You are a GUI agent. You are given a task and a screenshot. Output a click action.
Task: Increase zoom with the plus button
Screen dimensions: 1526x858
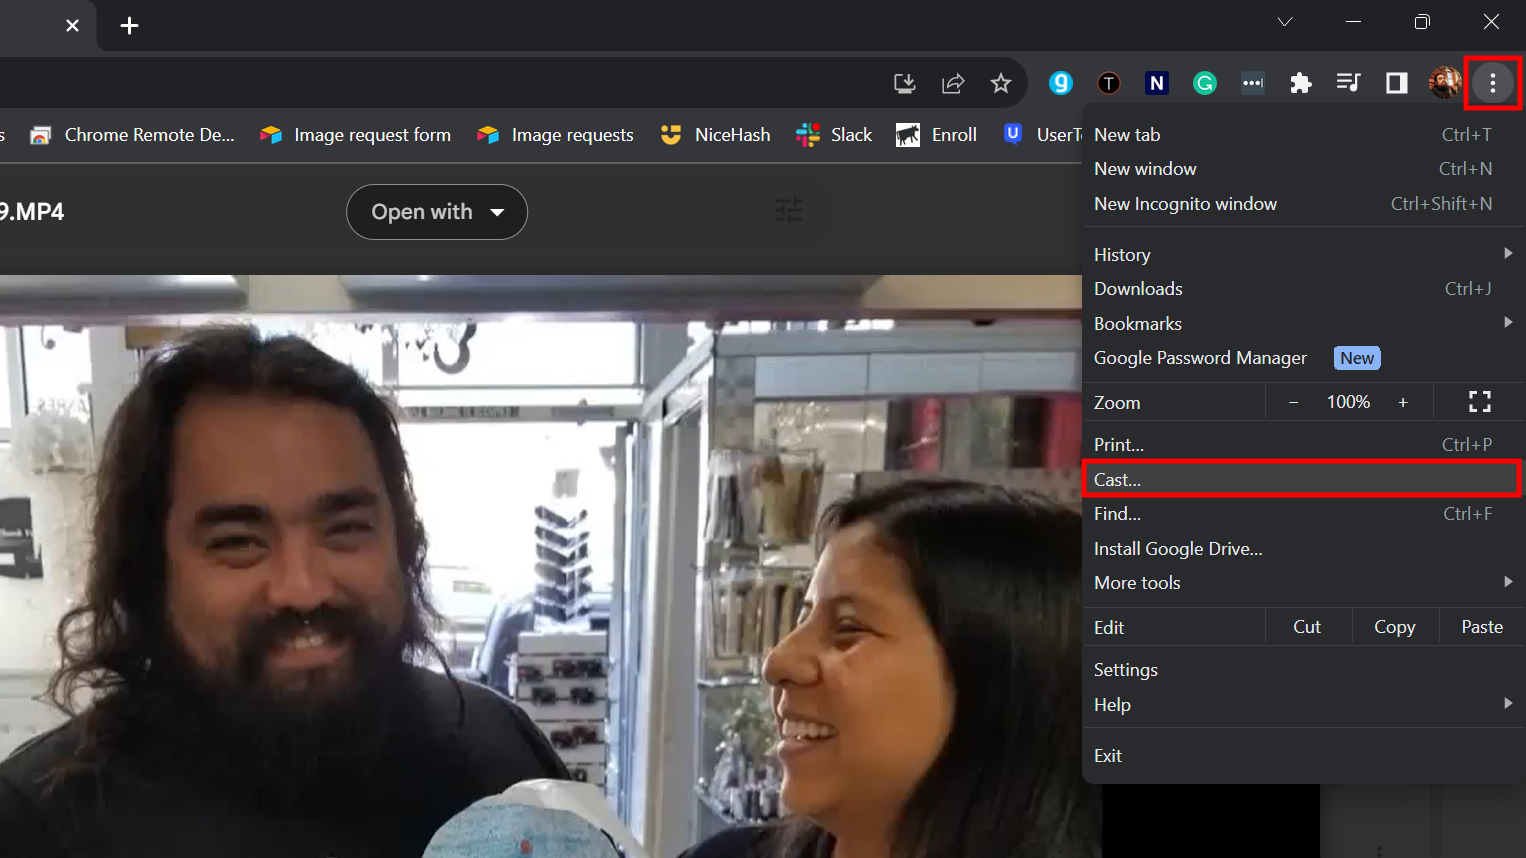(1403, 402)
